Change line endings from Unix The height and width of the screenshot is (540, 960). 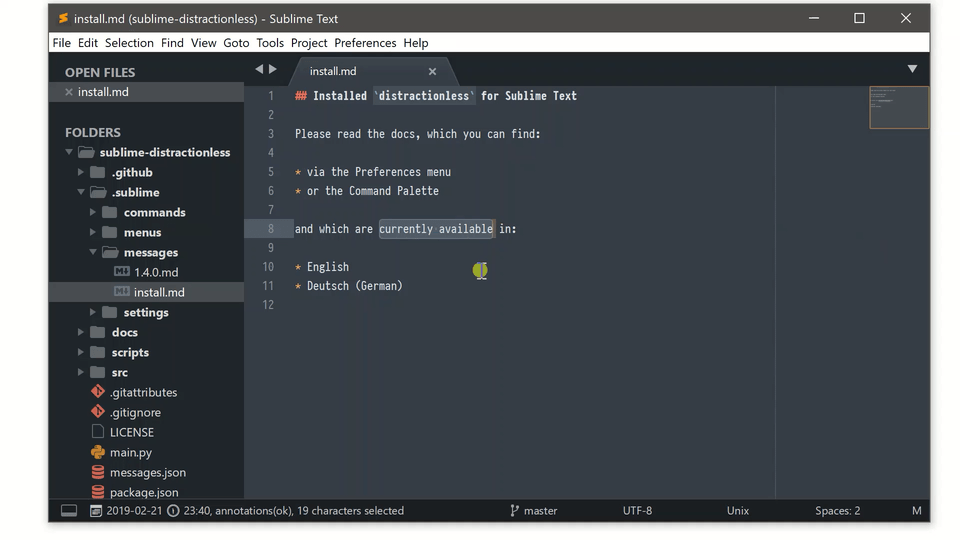pos(738,511)
